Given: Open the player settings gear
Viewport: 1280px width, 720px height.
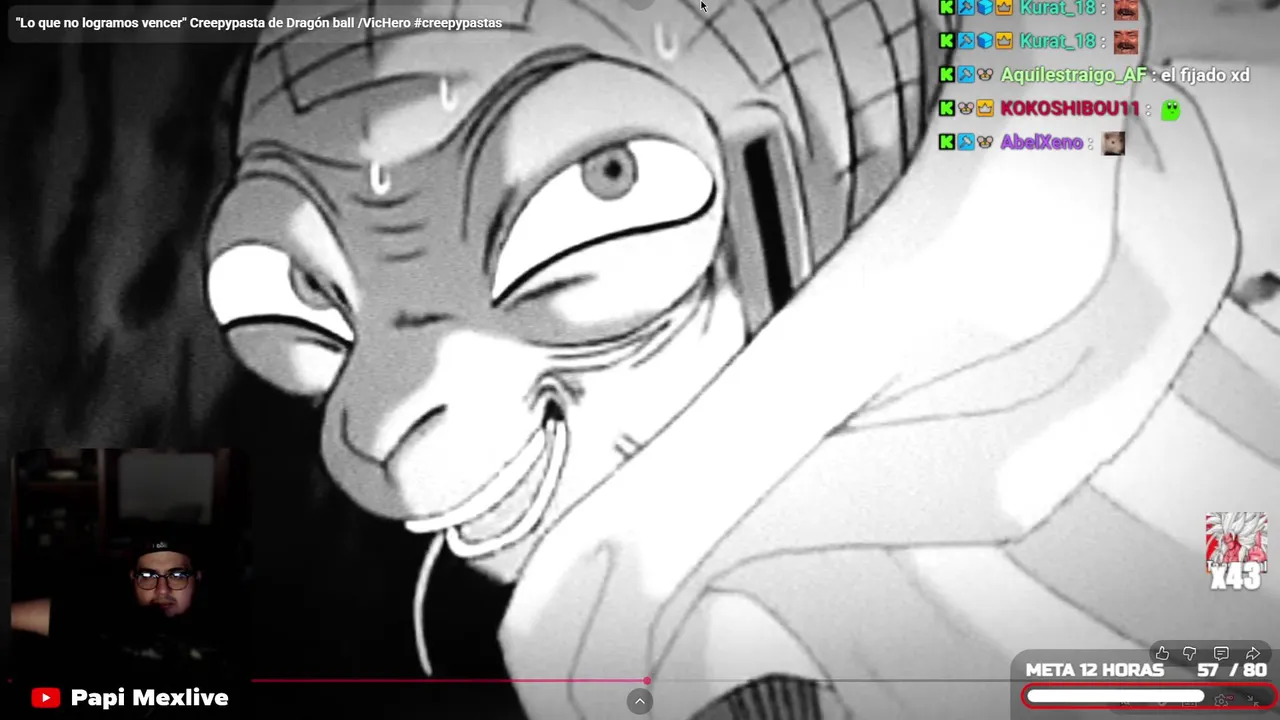Looking at the screenshot, I should [x=1221, y=700].
